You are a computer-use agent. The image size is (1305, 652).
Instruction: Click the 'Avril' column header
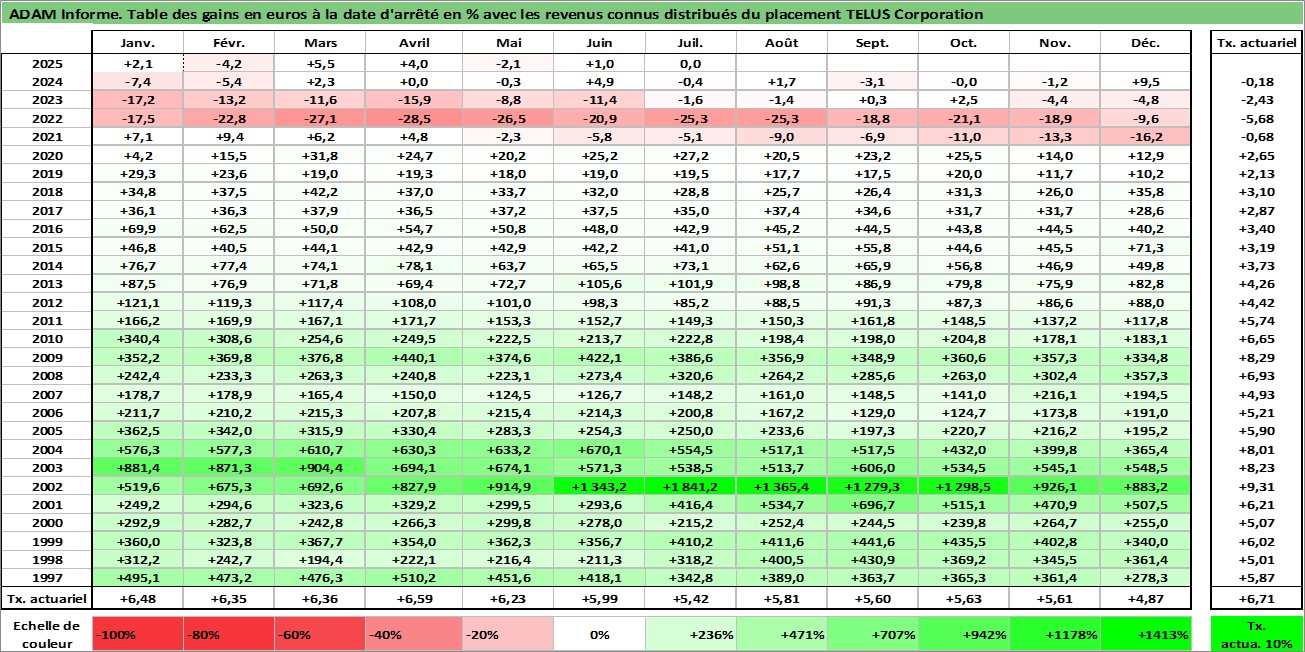coord(412,44)
